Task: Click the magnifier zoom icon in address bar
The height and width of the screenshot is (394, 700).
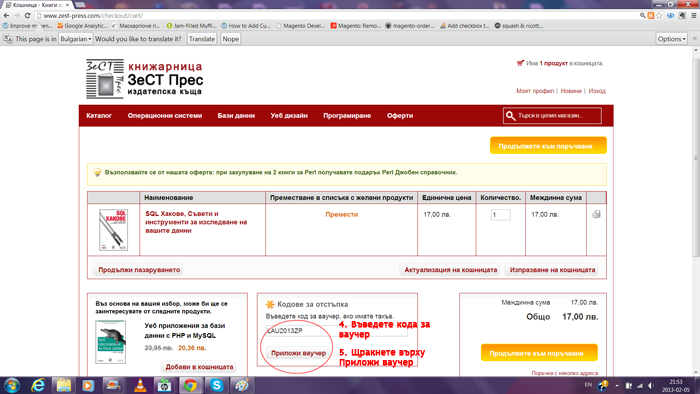Action: point(643,15)
